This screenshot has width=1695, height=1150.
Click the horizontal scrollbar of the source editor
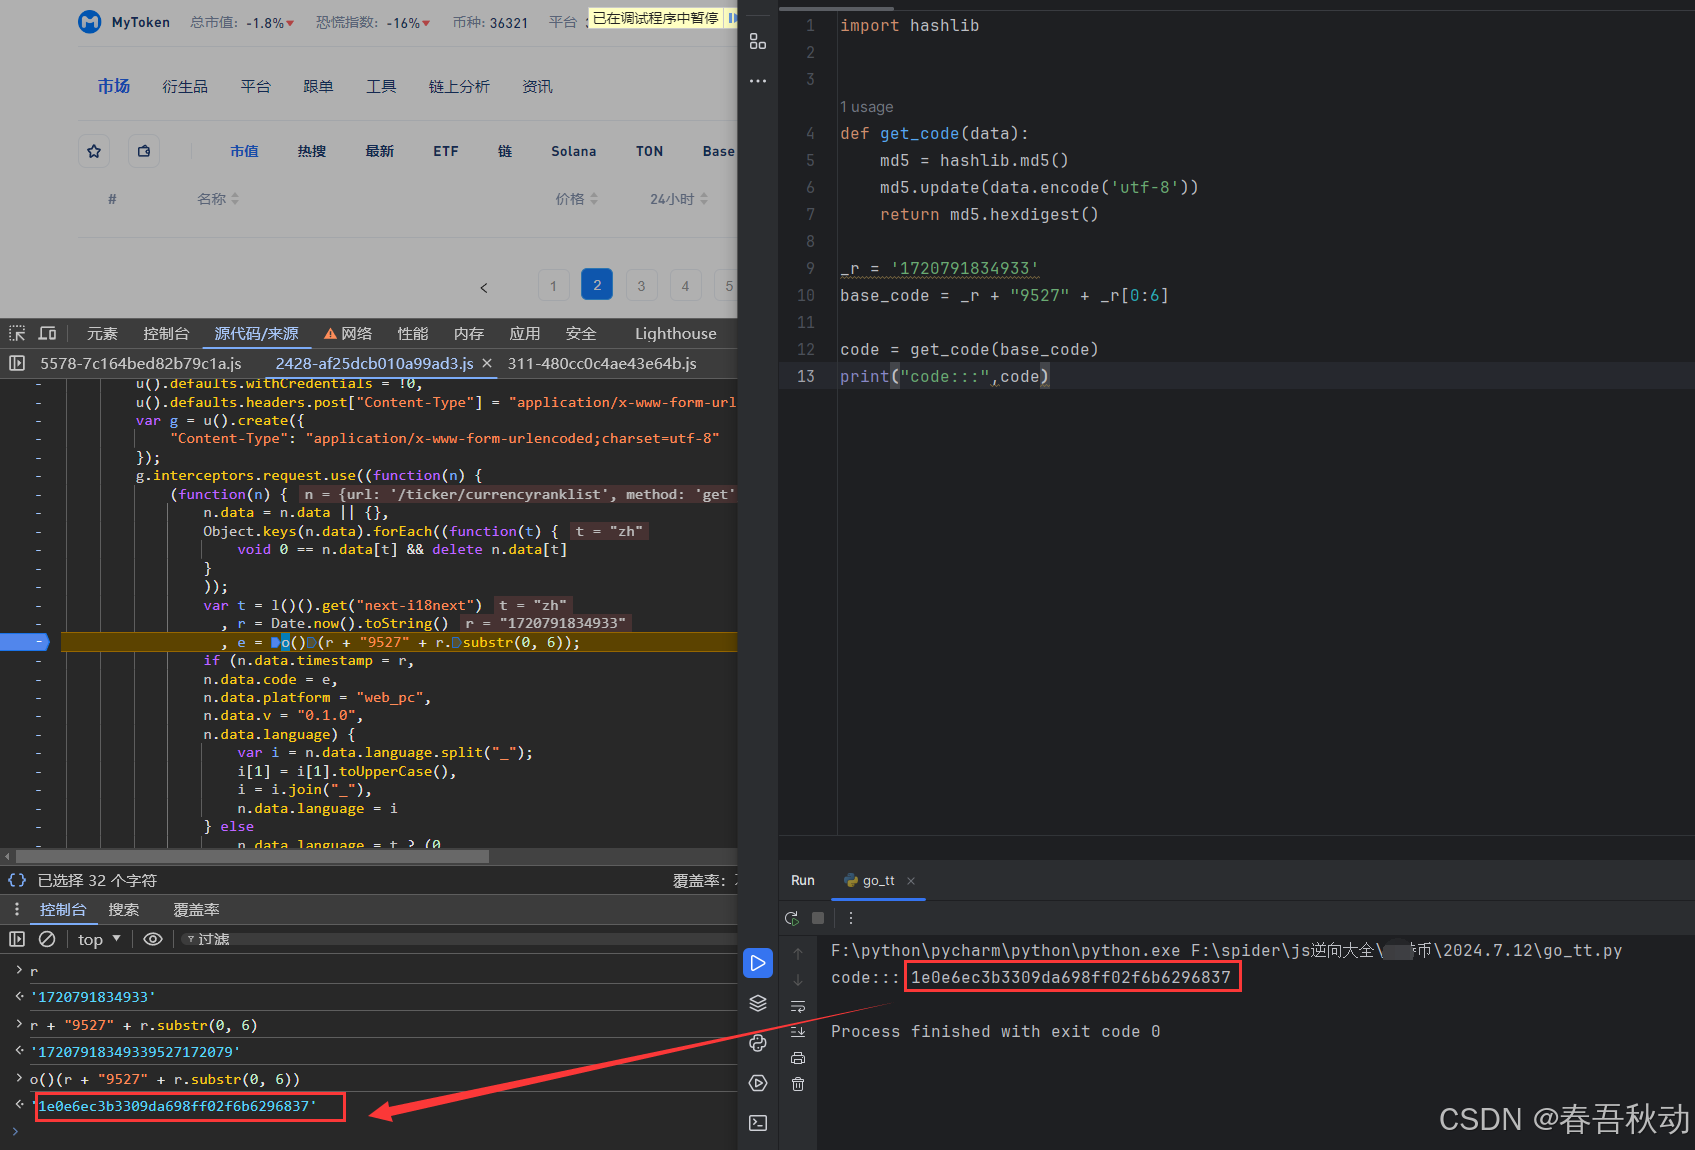tap(252, 856)
